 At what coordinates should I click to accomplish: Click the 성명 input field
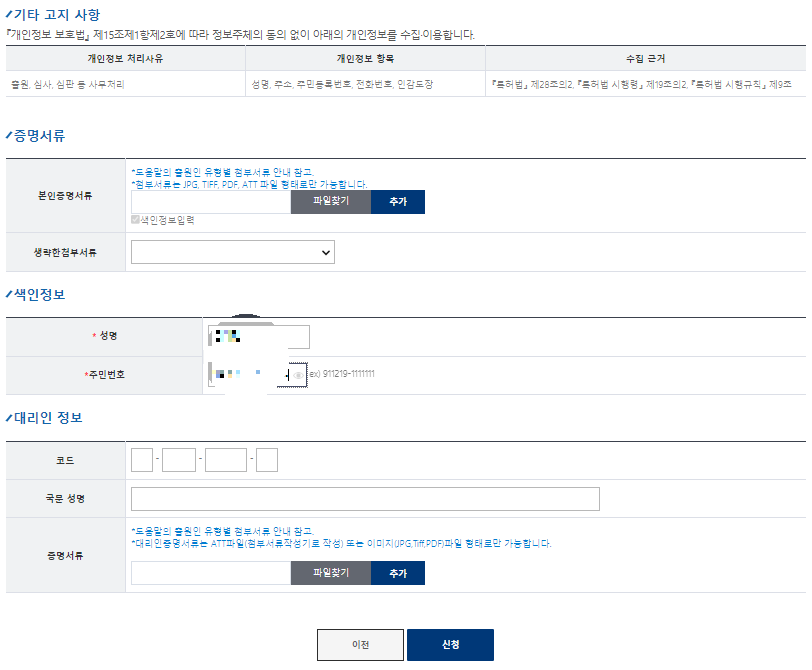[259, 337]
